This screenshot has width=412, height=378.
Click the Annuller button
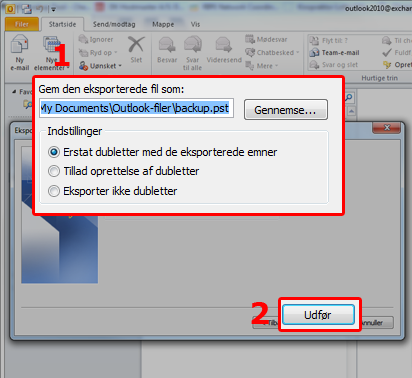377,323
